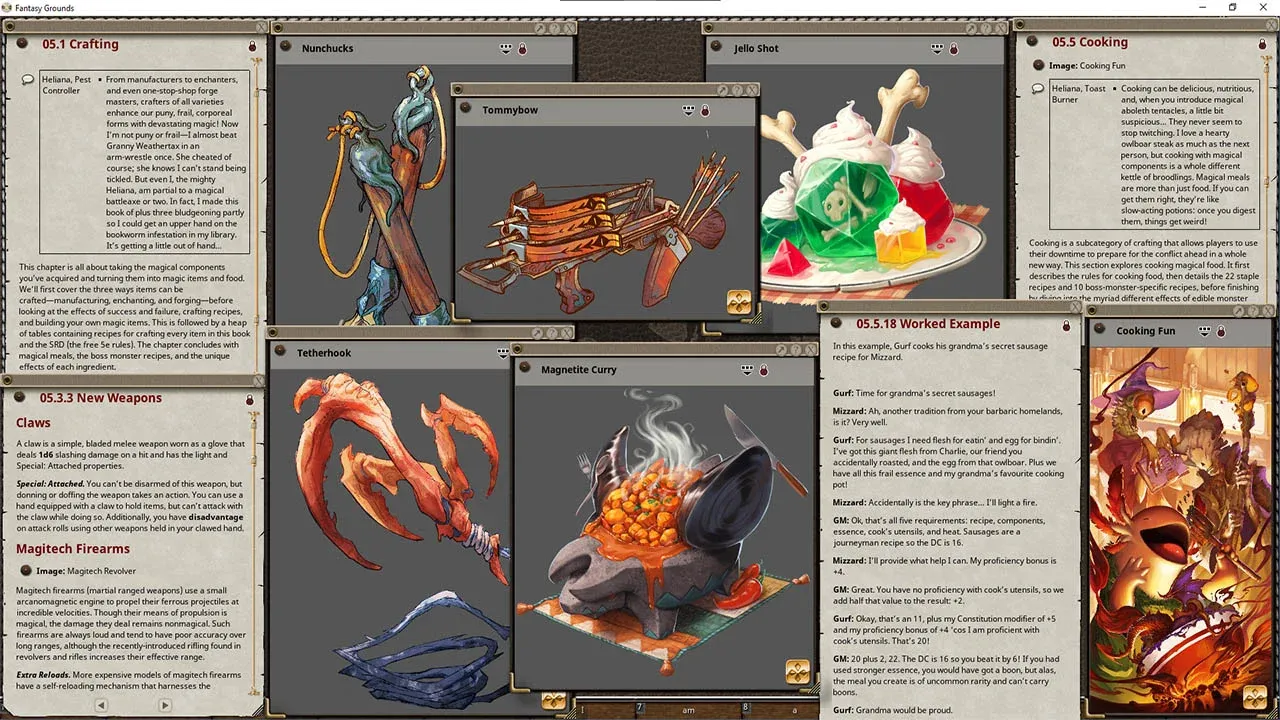Image resolution: width=1280 pixels, height=720 pixels.
Task: Click the Magitech Firearms heading text
Action: click(x=73, y=549)
